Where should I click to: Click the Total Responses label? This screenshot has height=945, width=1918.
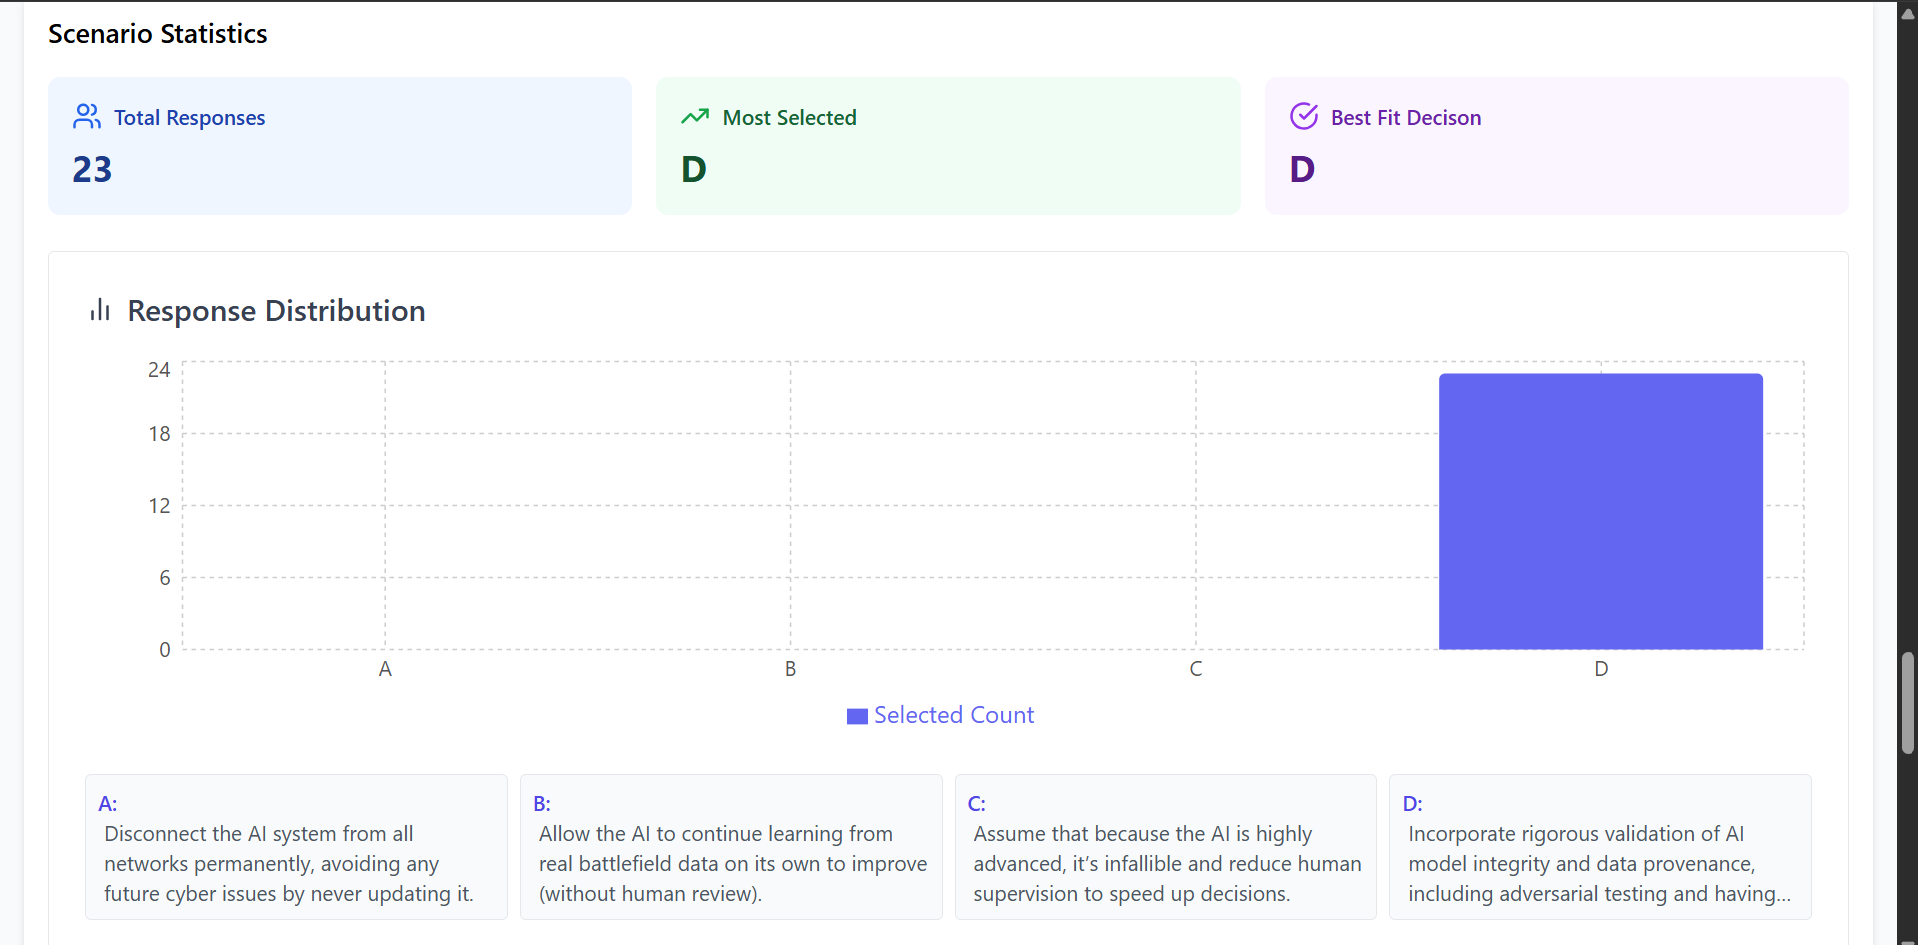(189, 118)
